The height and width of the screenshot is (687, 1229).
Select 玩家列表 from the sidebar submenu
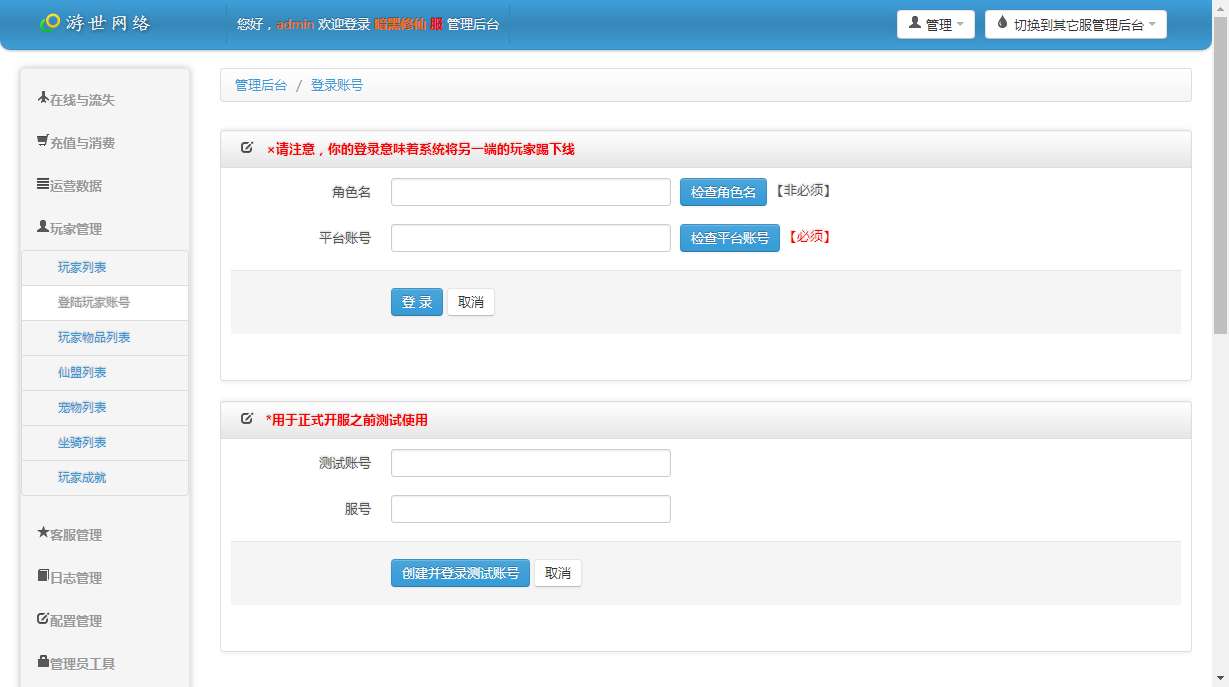click(x=81, y=267)
